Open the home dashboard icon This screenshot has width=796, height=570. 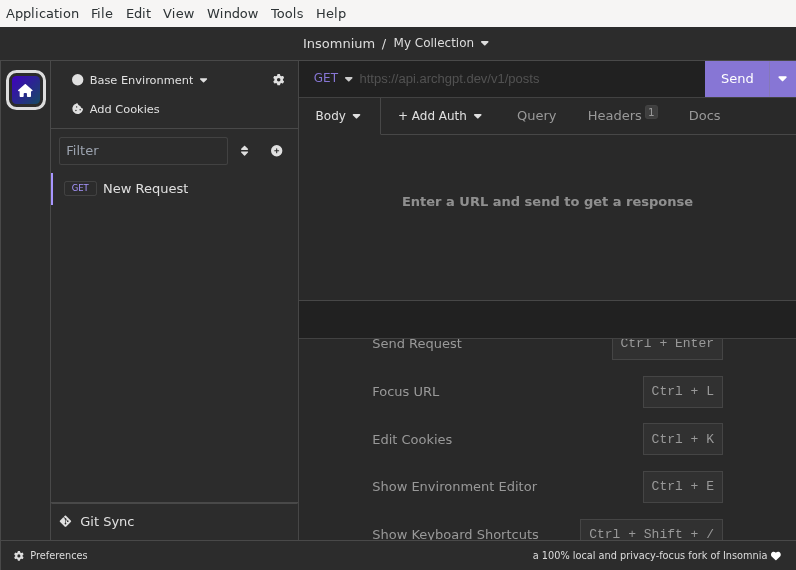(x=25, y=90)
